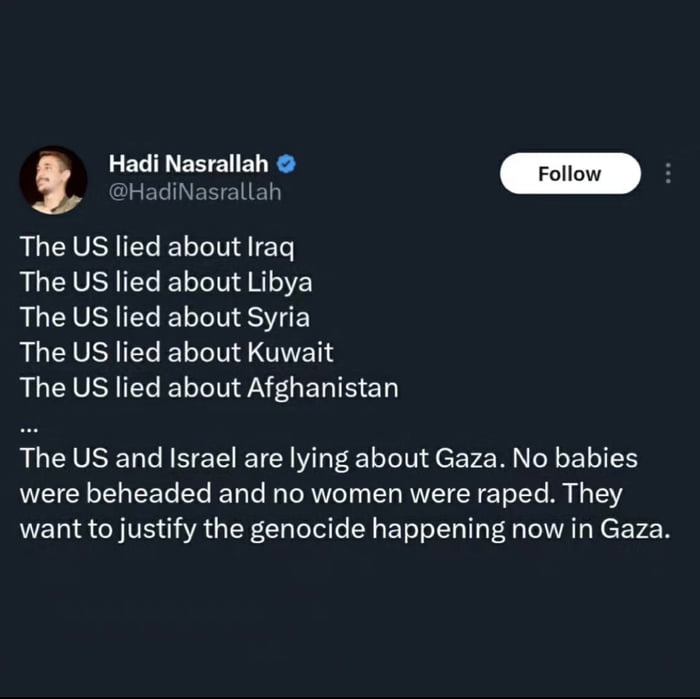Click the final word "Gaza." ending the tweet
The width and height of the screenshot is (700, 699).
[x=635, y=528]
